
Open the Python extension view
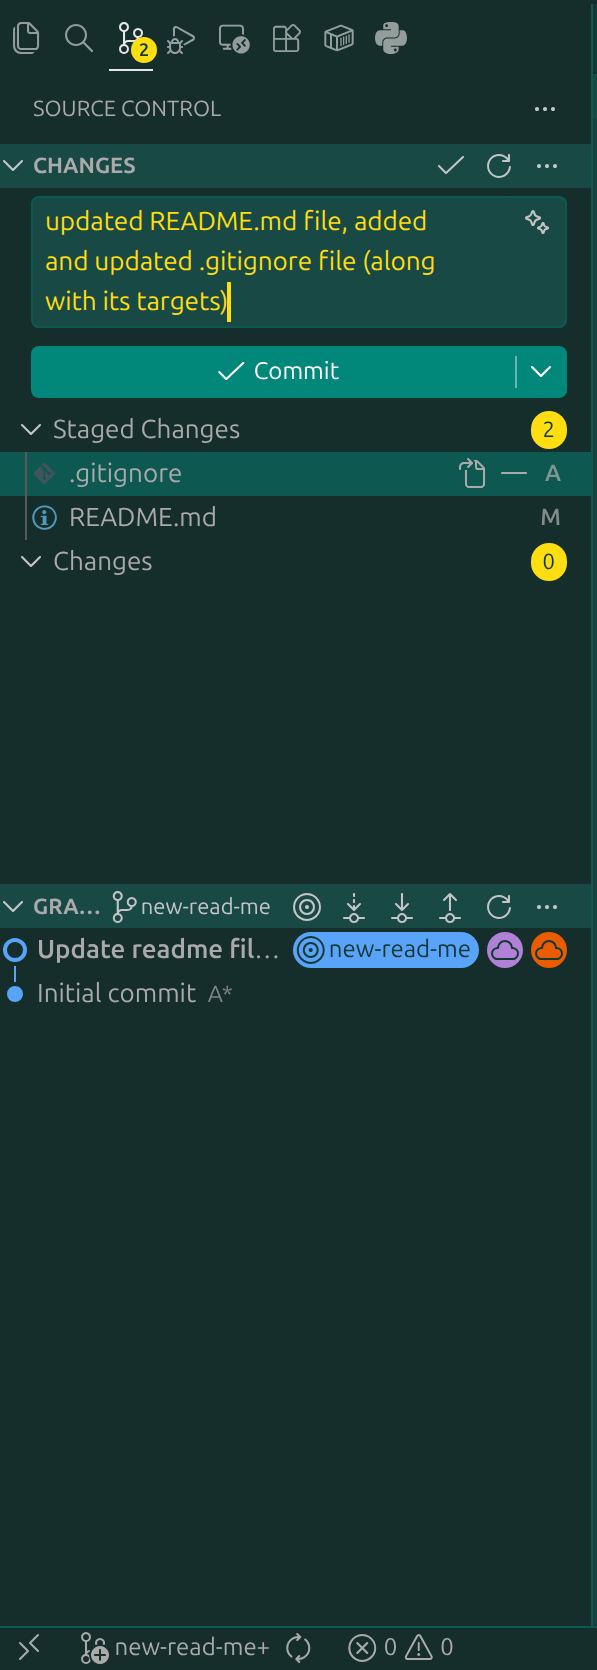[390, 38]
